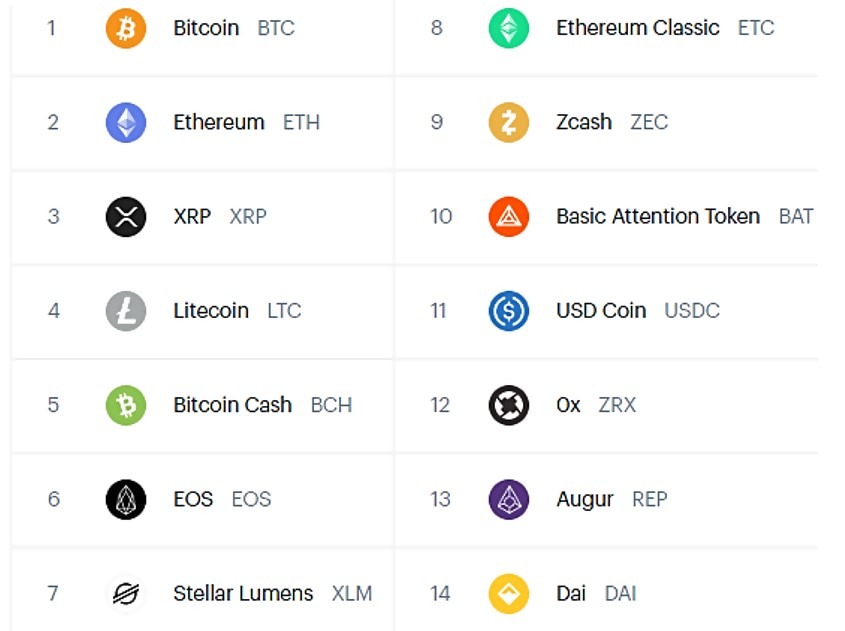
Task: Click the Basic Attention Token name
Action: 658,217
